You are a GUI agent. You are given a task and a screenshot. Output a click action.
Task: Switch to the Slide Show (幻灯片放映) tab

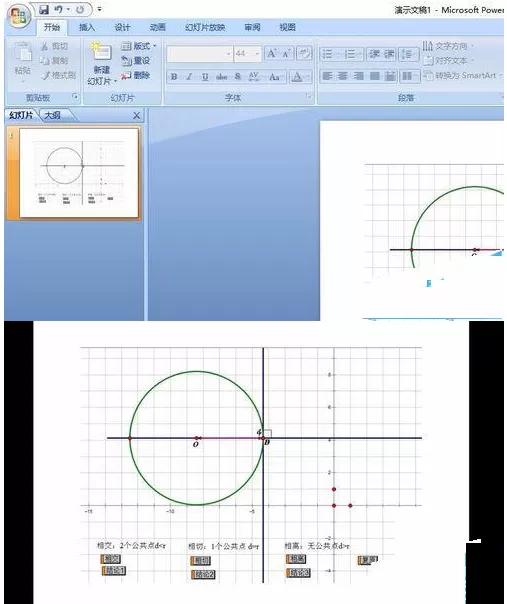(x=205, y=27)
